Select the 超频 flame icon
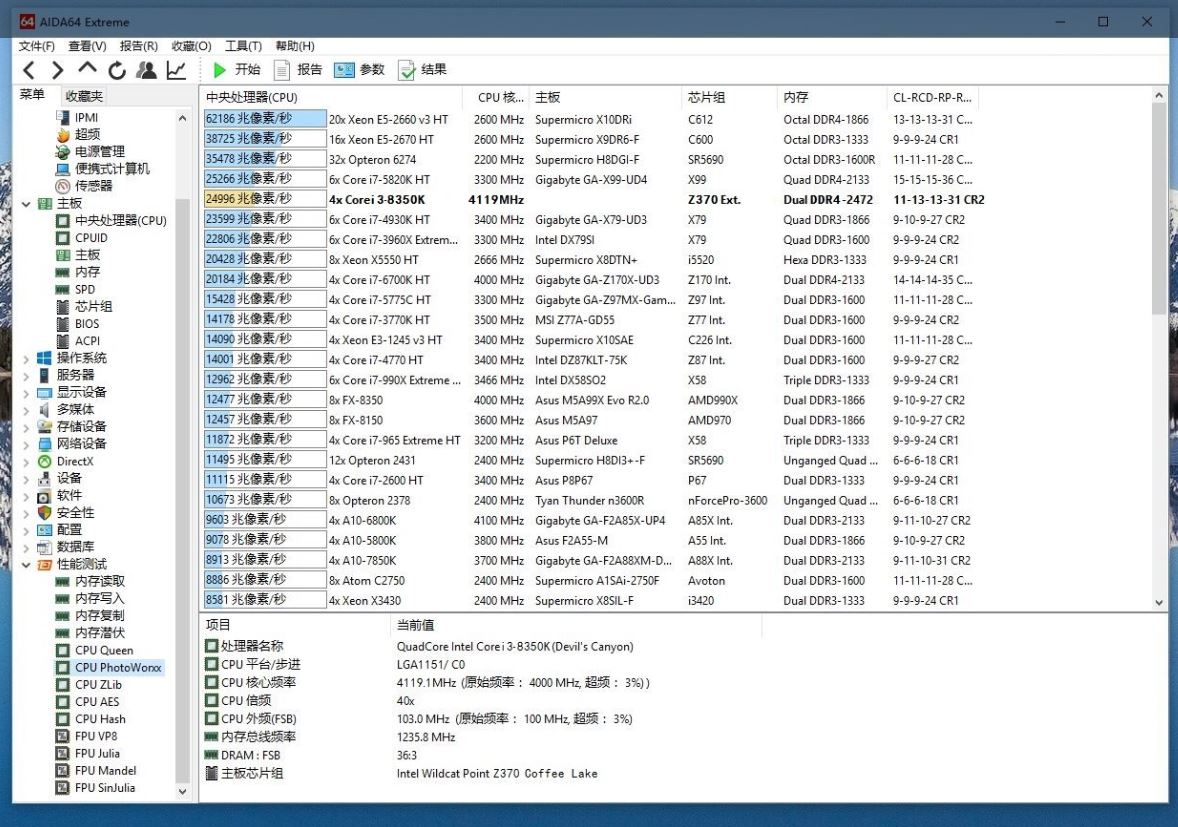 [x=63, y=134]
